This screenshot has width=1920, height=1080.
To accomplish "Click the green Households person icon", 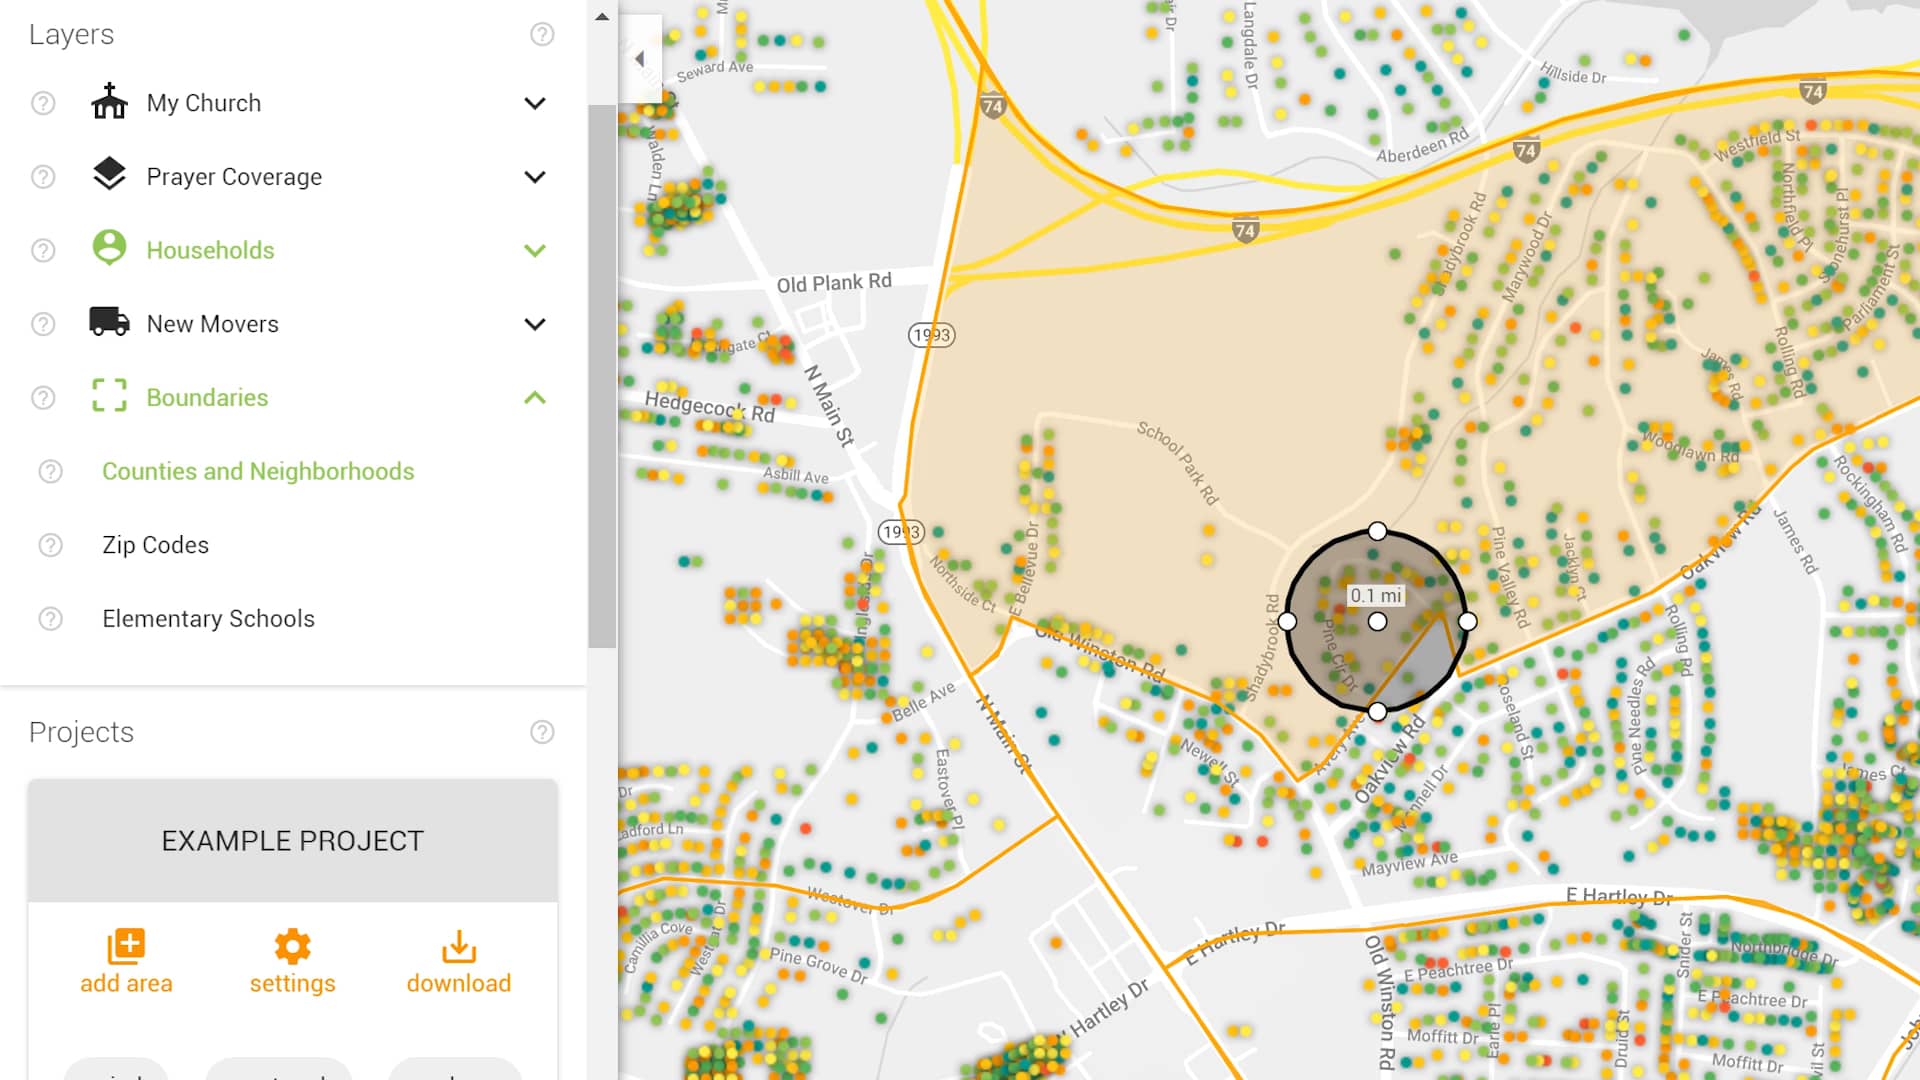I will (109, 248).
